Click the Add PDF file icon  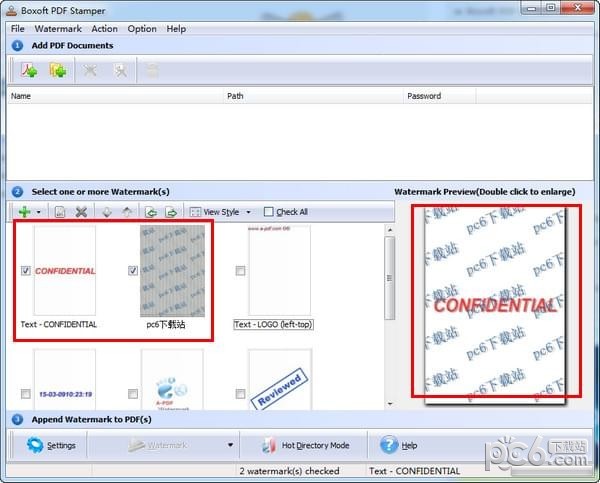tap(29, 70)
